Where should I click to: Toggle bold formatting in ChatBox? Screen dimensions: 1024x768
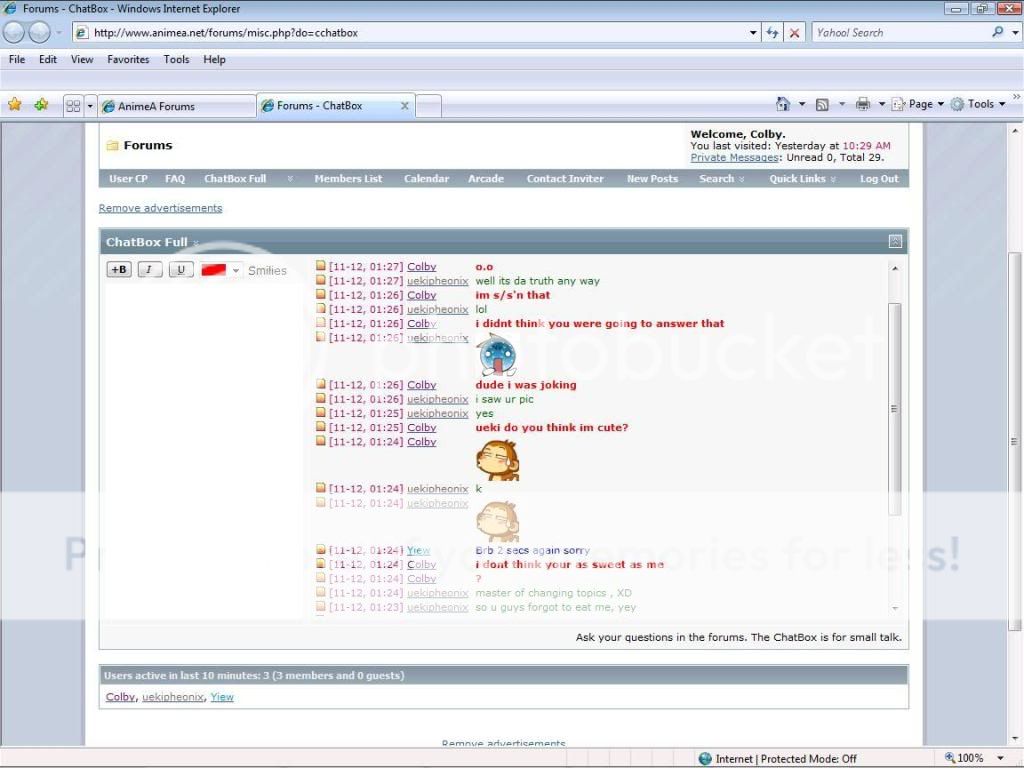point(119,270)
